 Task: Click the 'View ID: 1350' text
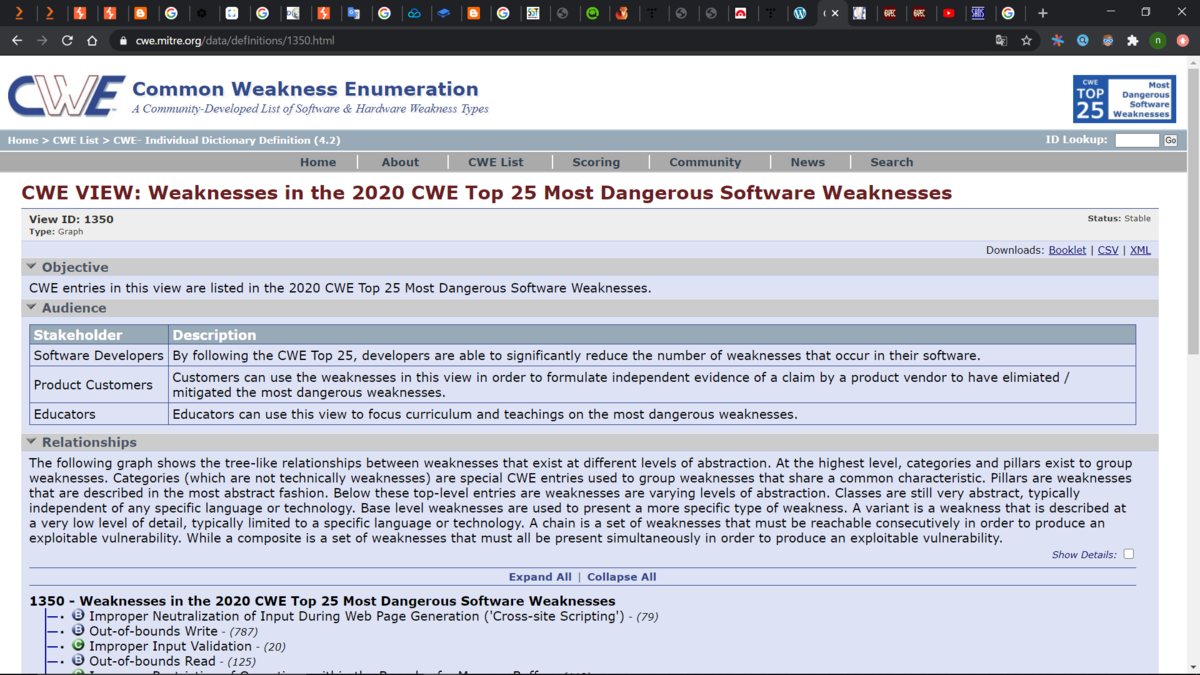71,219
